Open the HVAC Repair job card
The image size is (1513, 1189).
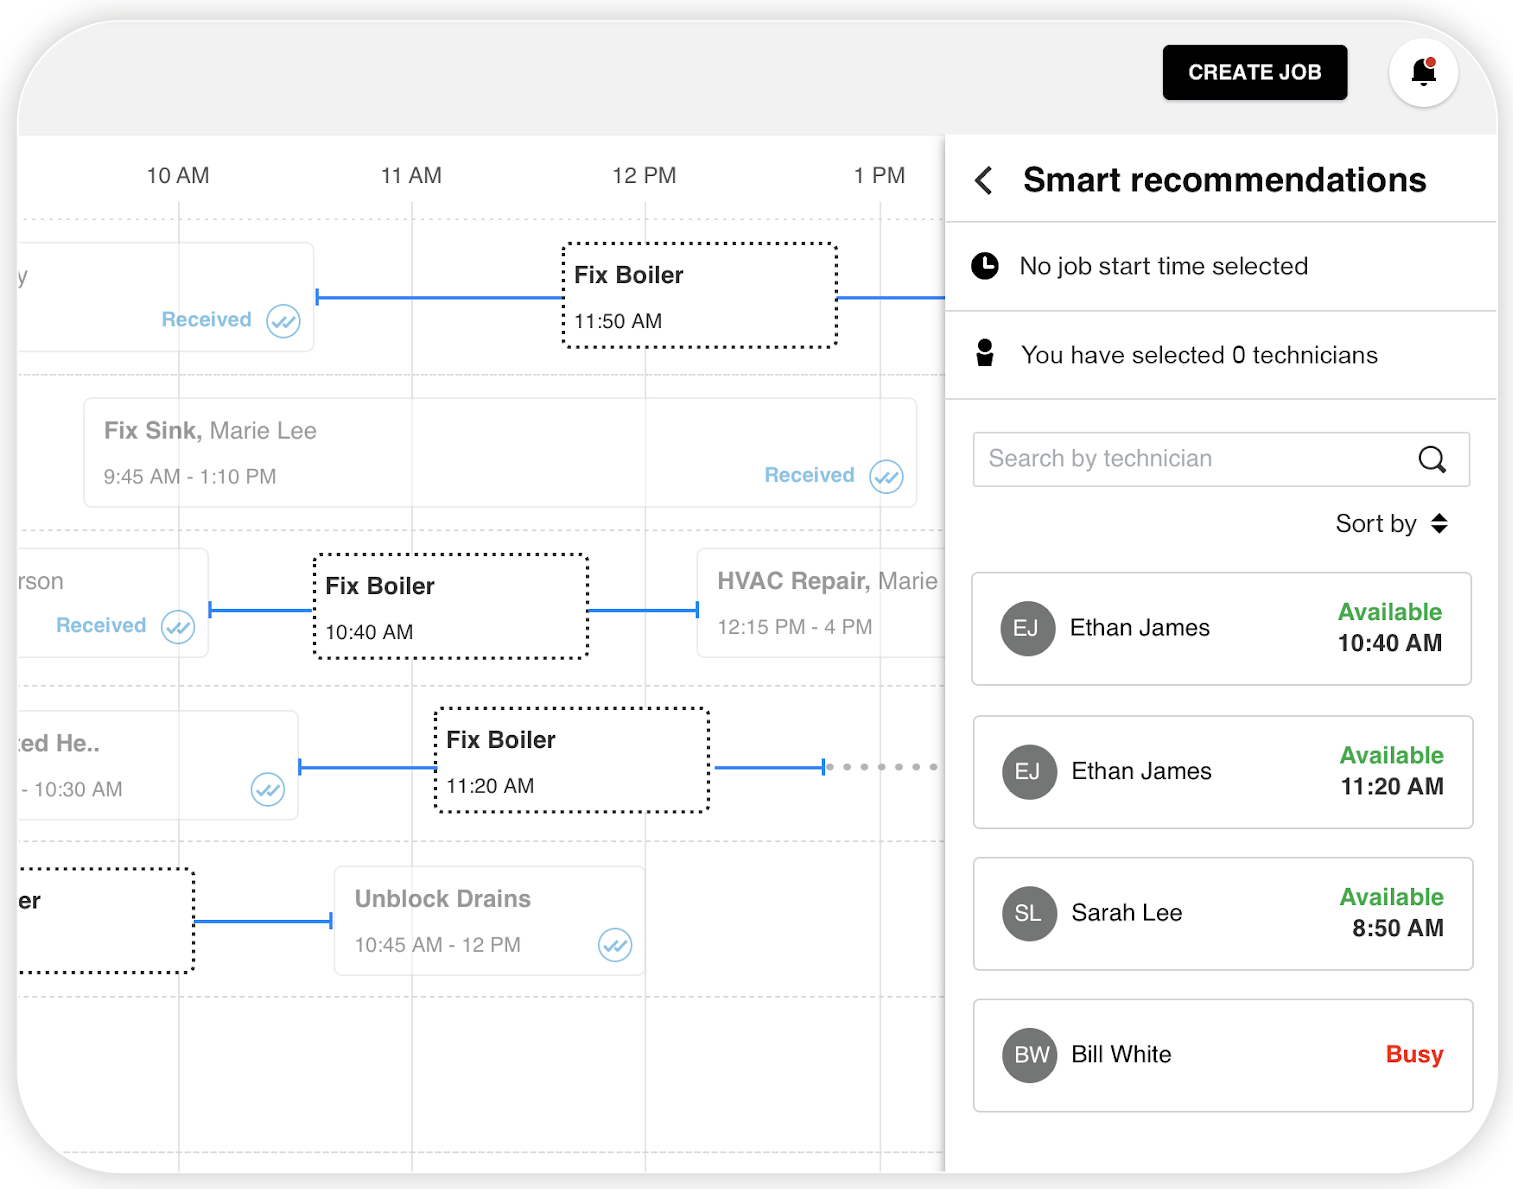[820, 603]
